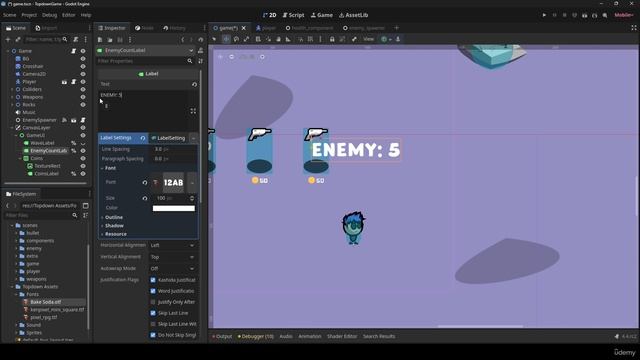The width and height of the screenshot is (640, 360).
Task: Open script icon on Player node
Action: 74,82
